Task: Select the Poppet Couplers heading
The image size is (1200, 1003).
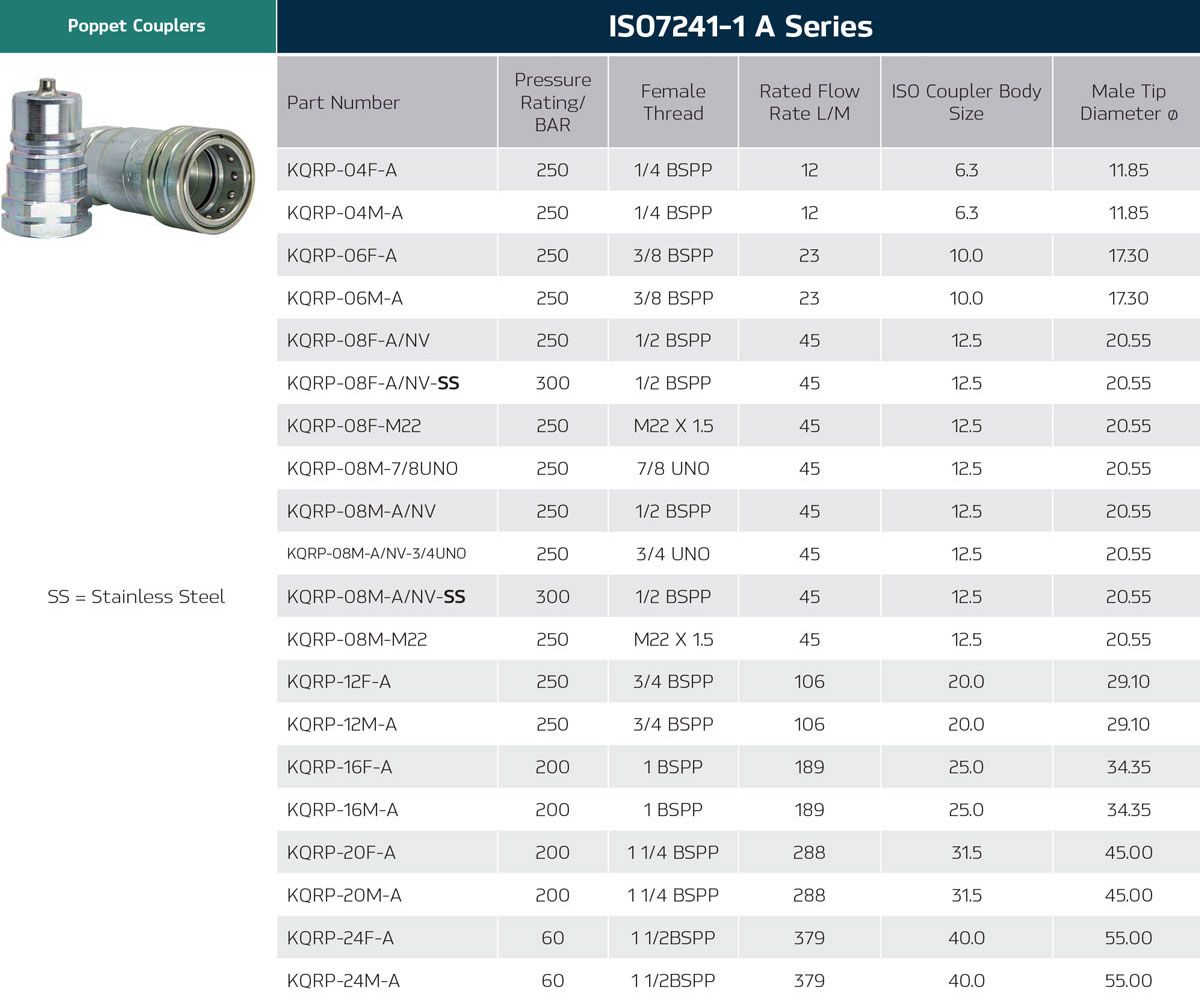Action: point(136,26)
